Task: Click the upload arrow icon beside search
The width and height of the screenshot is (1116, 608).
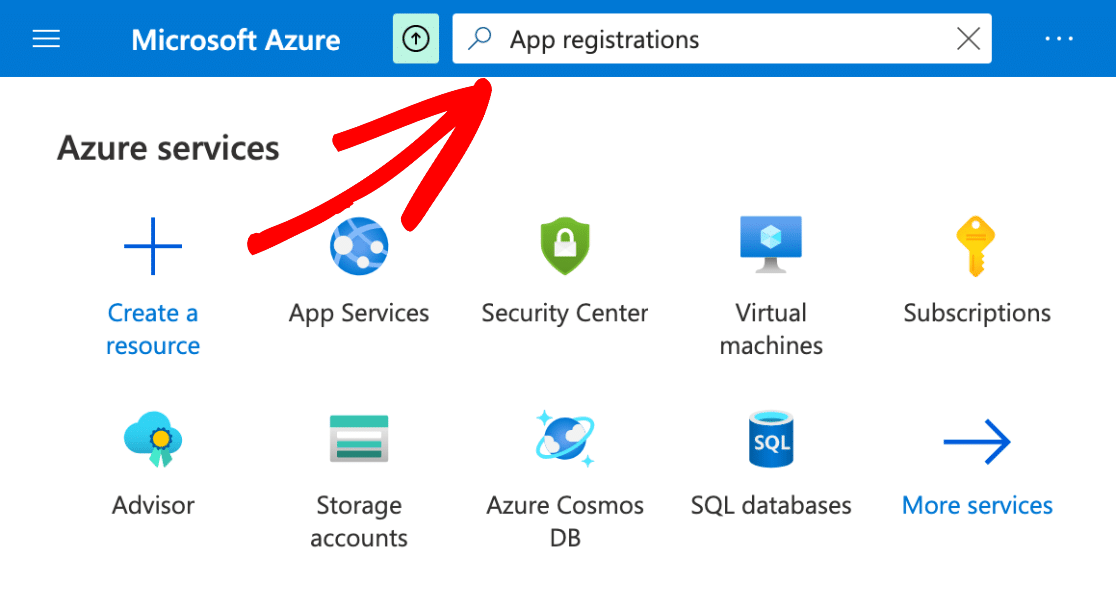Action: pyautogui.click(x=415, y=39)
